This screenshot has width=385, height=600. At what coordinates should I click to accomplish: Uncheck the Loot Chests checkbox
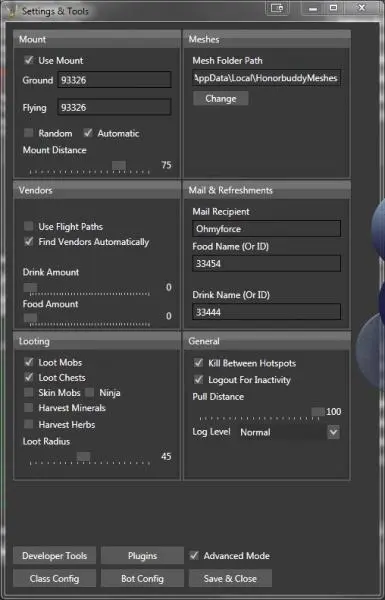click(29, 377)
